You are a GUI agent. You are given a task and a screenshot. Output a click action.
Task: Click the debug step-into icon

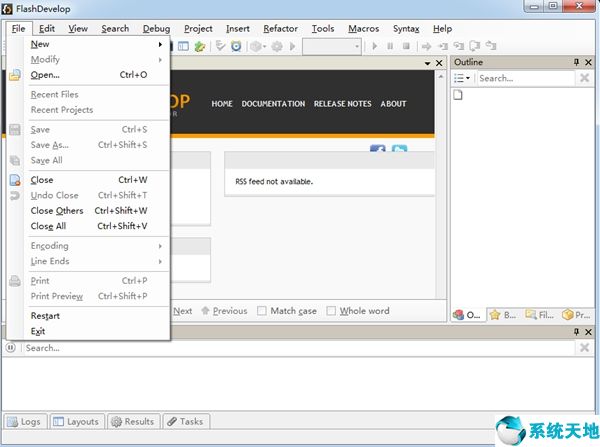point(443,47)
